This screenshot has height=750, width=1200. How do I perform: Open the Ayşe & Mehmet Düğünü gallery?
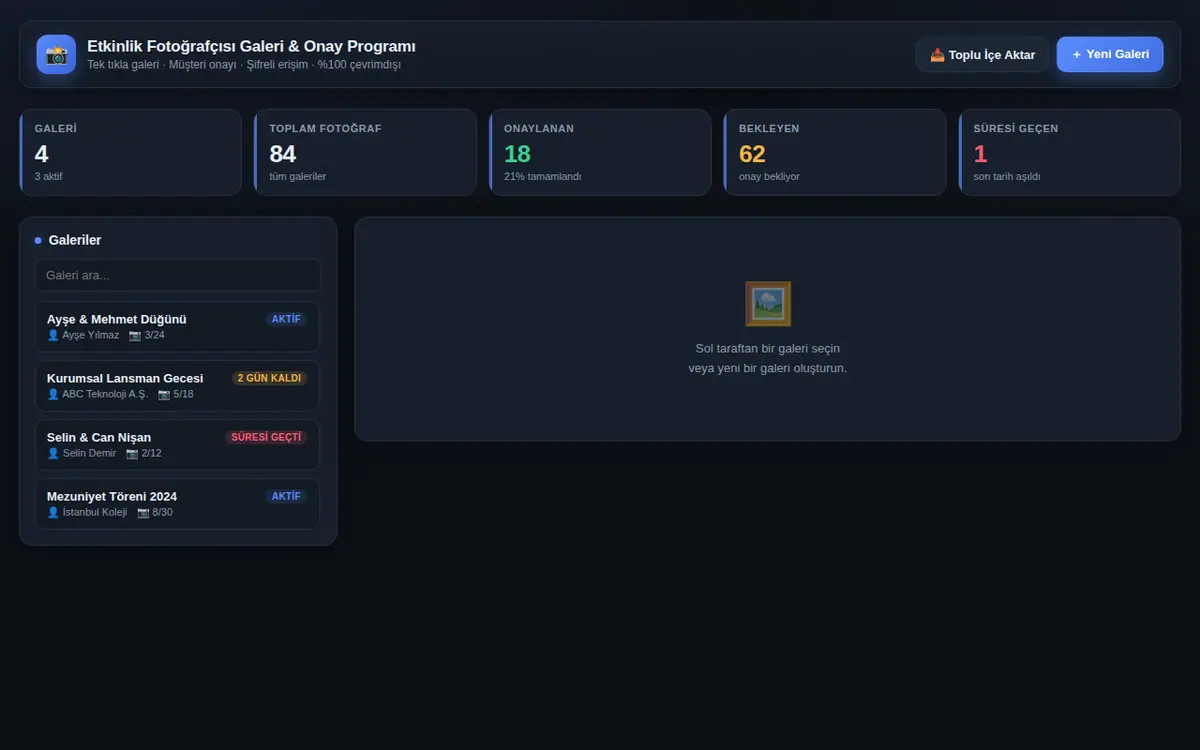point(178,326)
